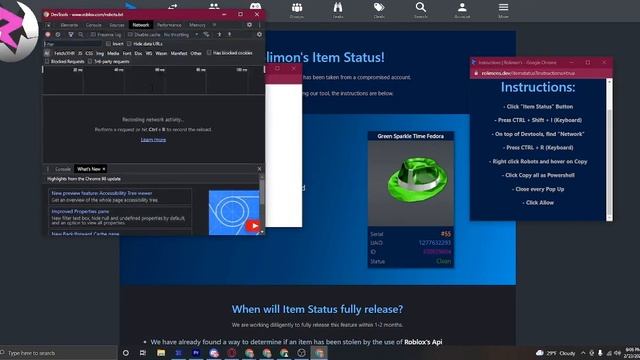640x360 pixels.
Task: Filter requests by Img type
Action: pyautogui.click(x=100, y=53)
